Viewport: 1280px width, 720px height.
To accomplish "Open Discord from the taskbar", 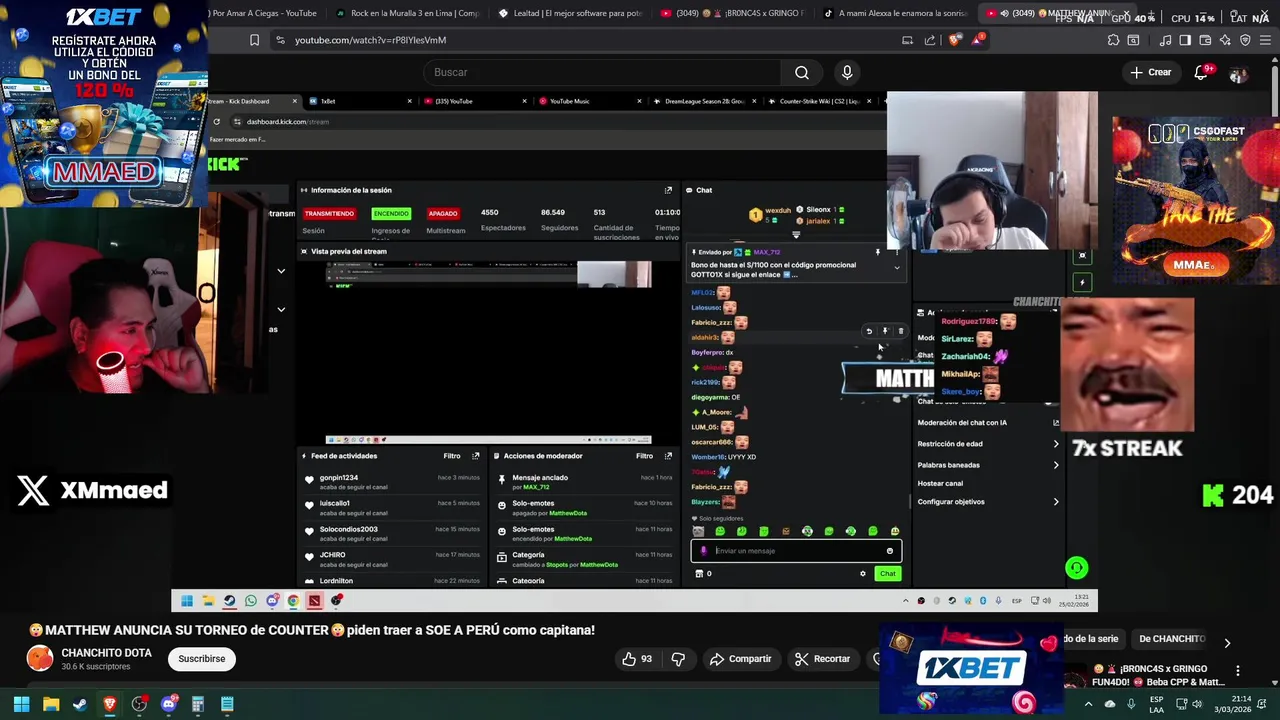I will (x=169, y=705).
